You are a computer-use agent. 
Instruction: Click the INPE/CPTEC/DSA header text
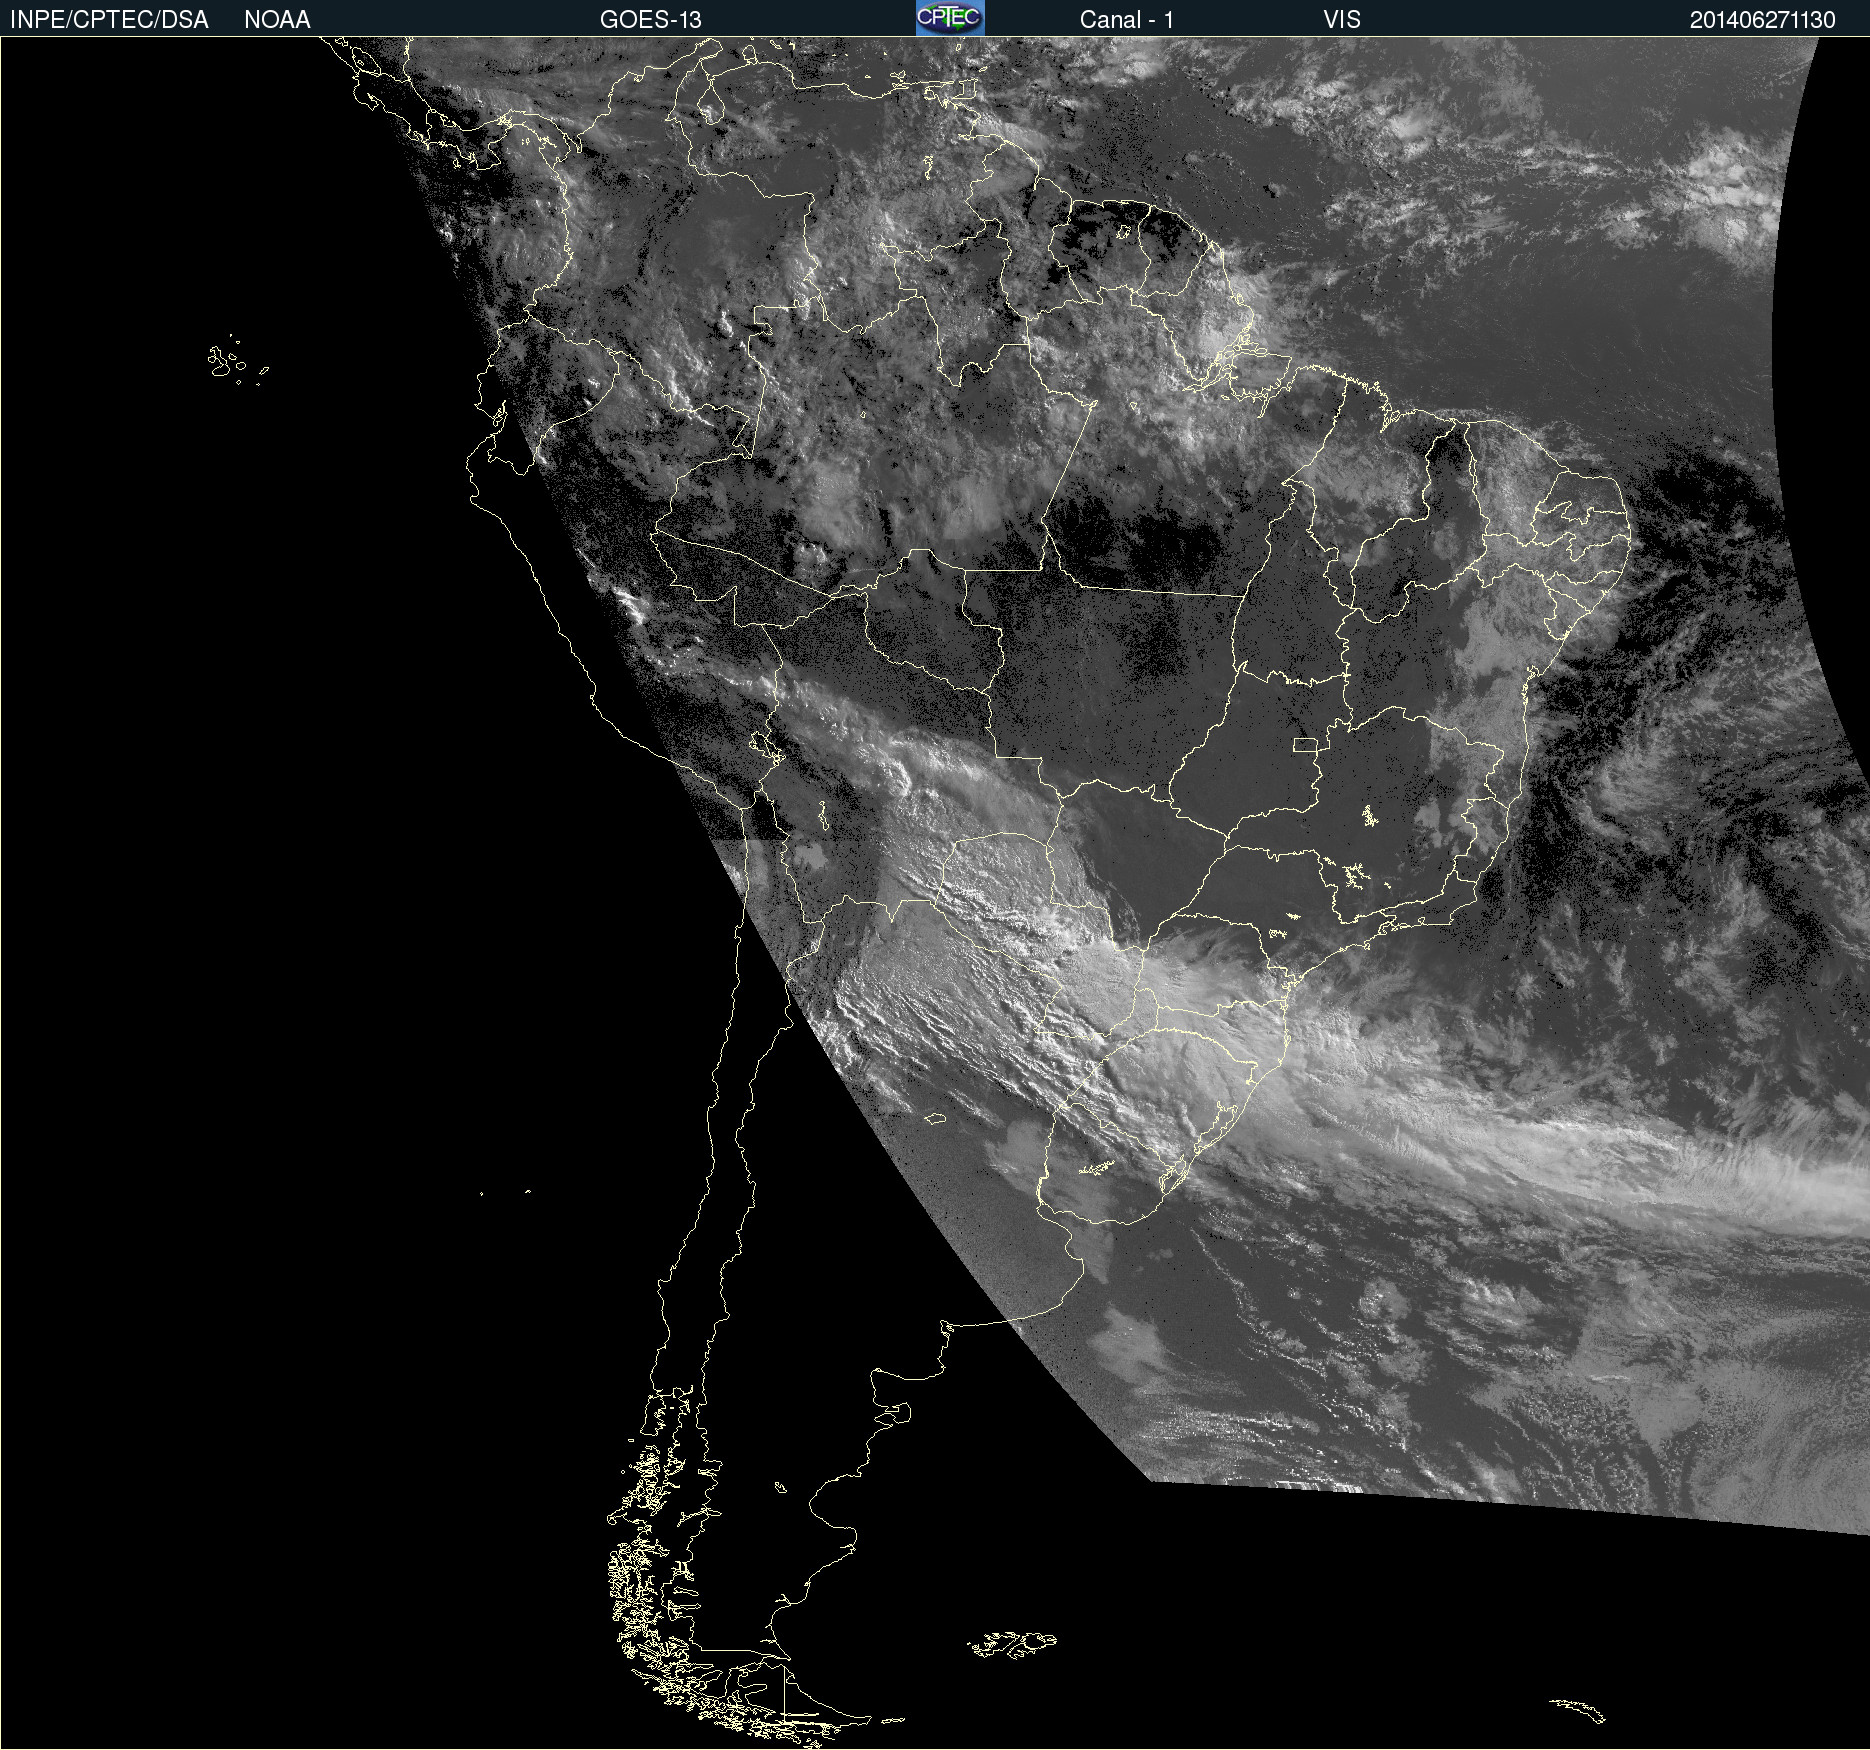pyautogui.click(x=109, y=20)
